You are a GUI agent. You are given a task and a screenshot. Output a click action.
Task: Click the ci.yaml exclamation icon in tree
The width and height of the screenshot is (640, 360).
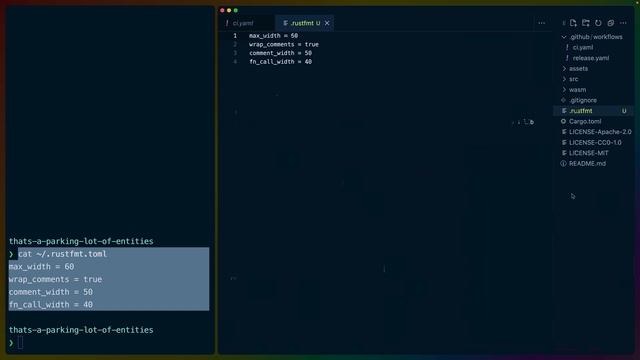[x=567, y=47]
